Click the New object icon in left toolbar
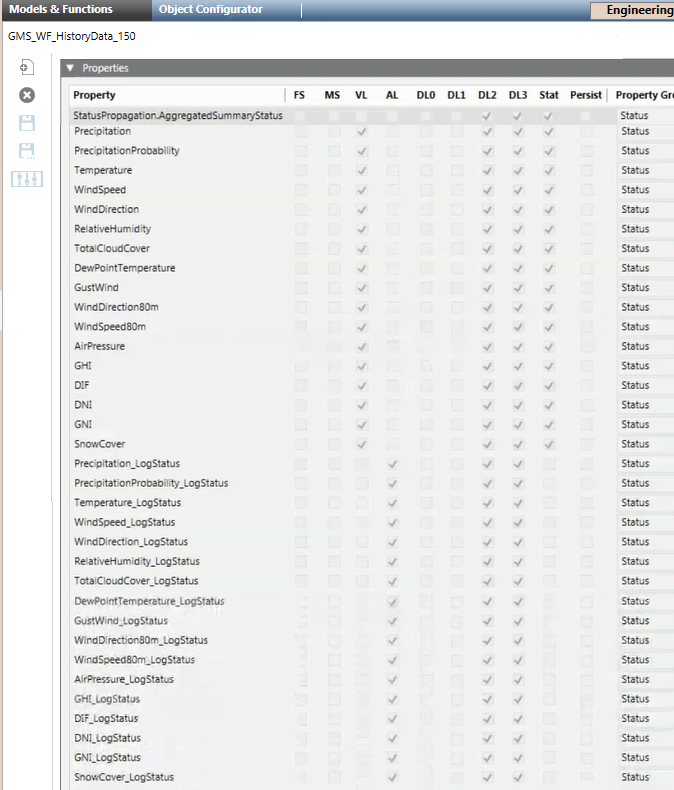This screenshot has height=790, width=674. [x=27, y=68]
